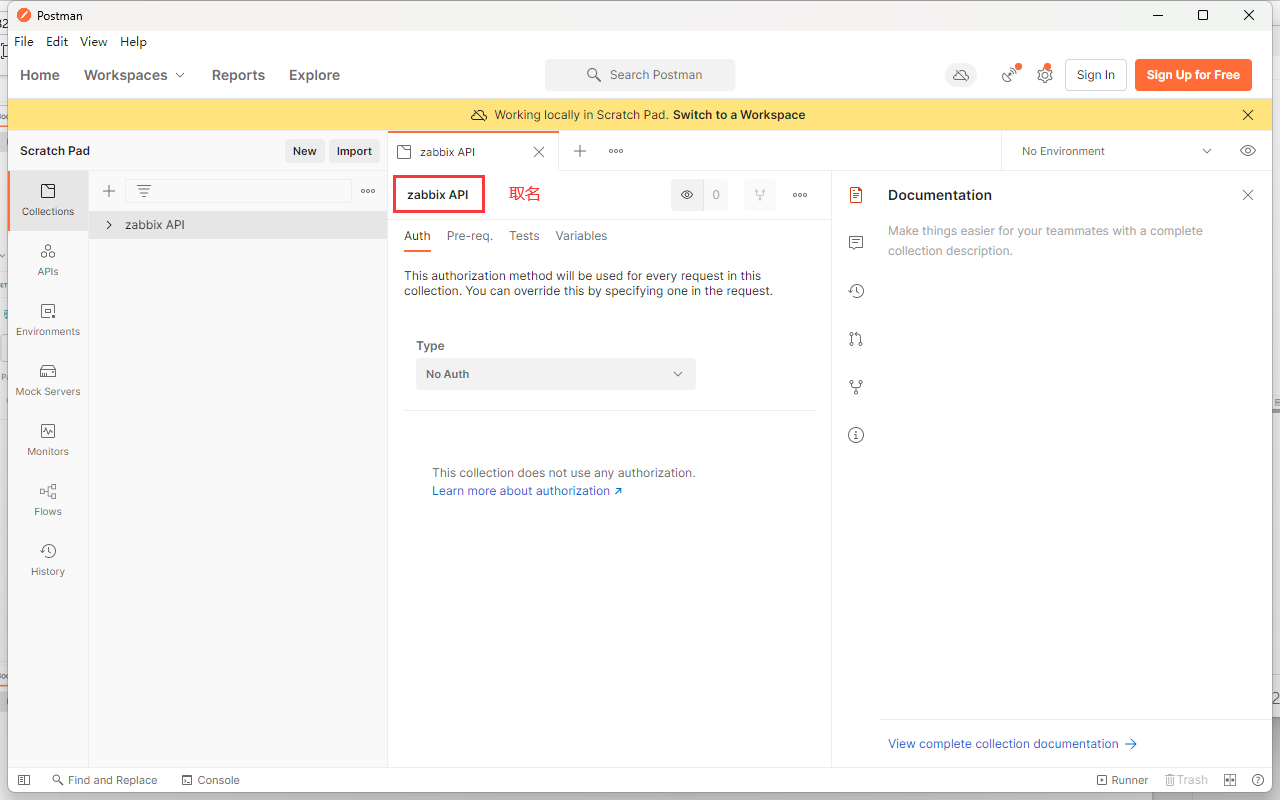Click the collections filter input field

(x=238, y=191)
